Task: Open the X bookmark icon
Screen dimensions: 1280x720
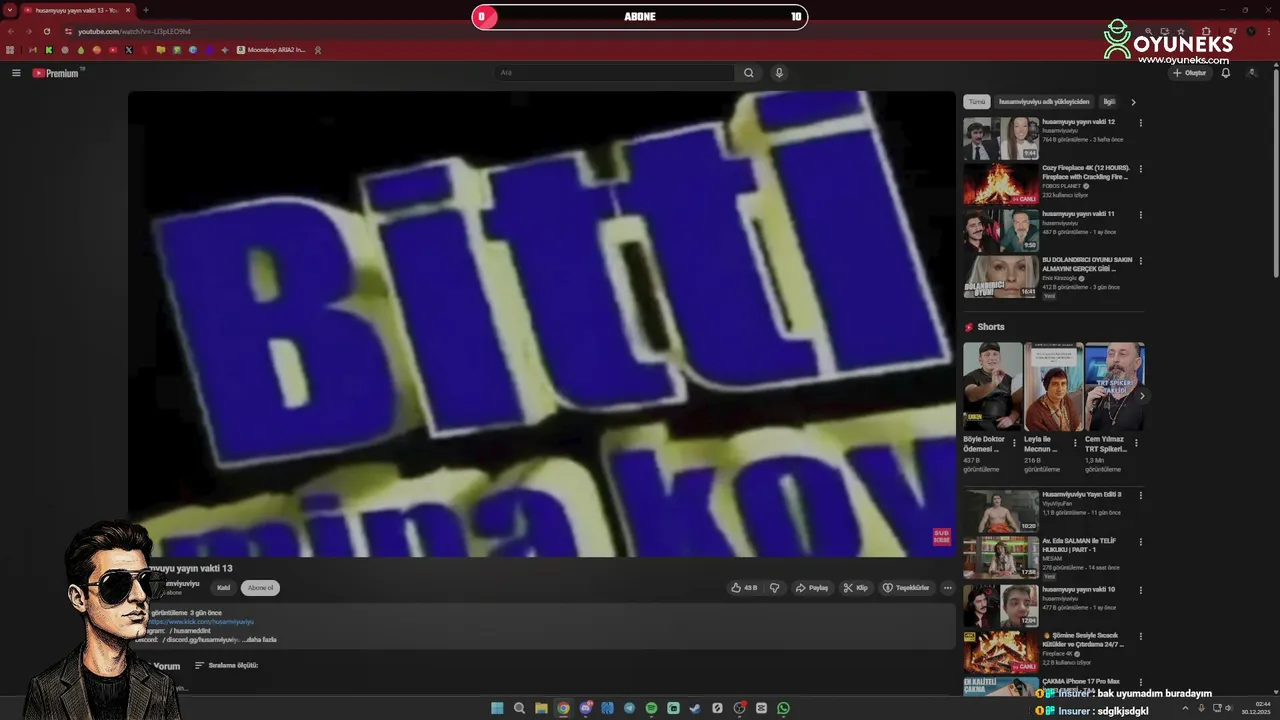Action: point(129,50)
